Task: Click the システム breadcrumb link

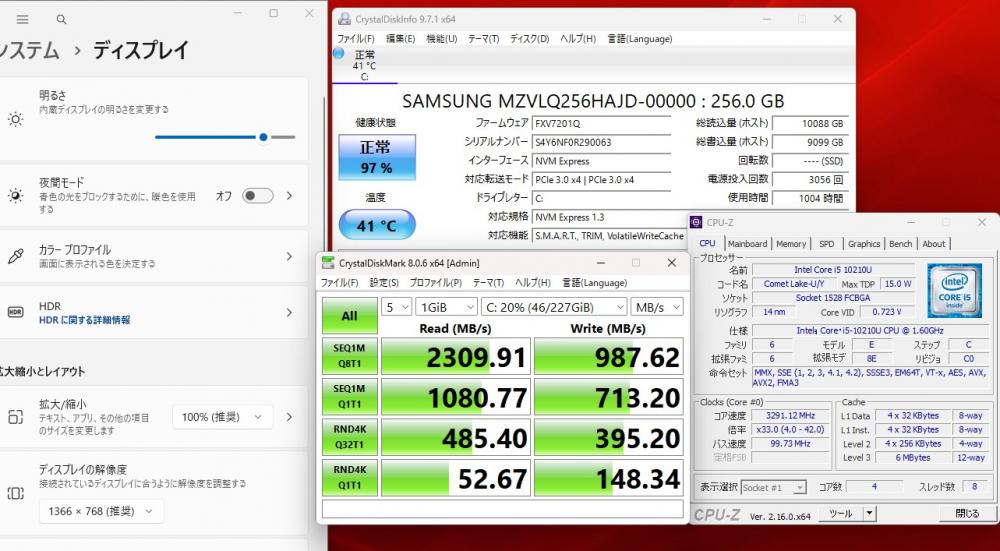Action: (x=30, y=50)
